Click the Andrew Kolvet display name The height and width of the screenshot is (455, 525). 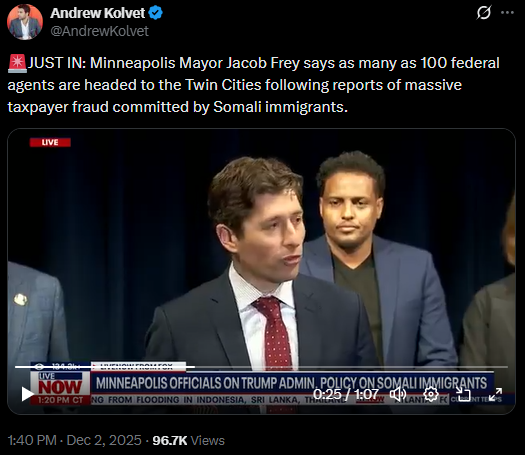tap(97, 13)
